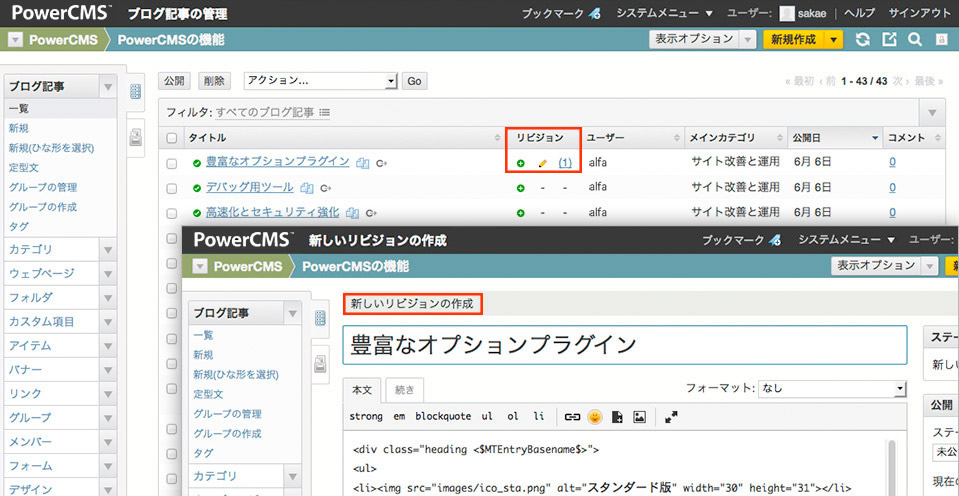
Task: Open the フォーマット dropdown set to なし
Action: [832, 388]
